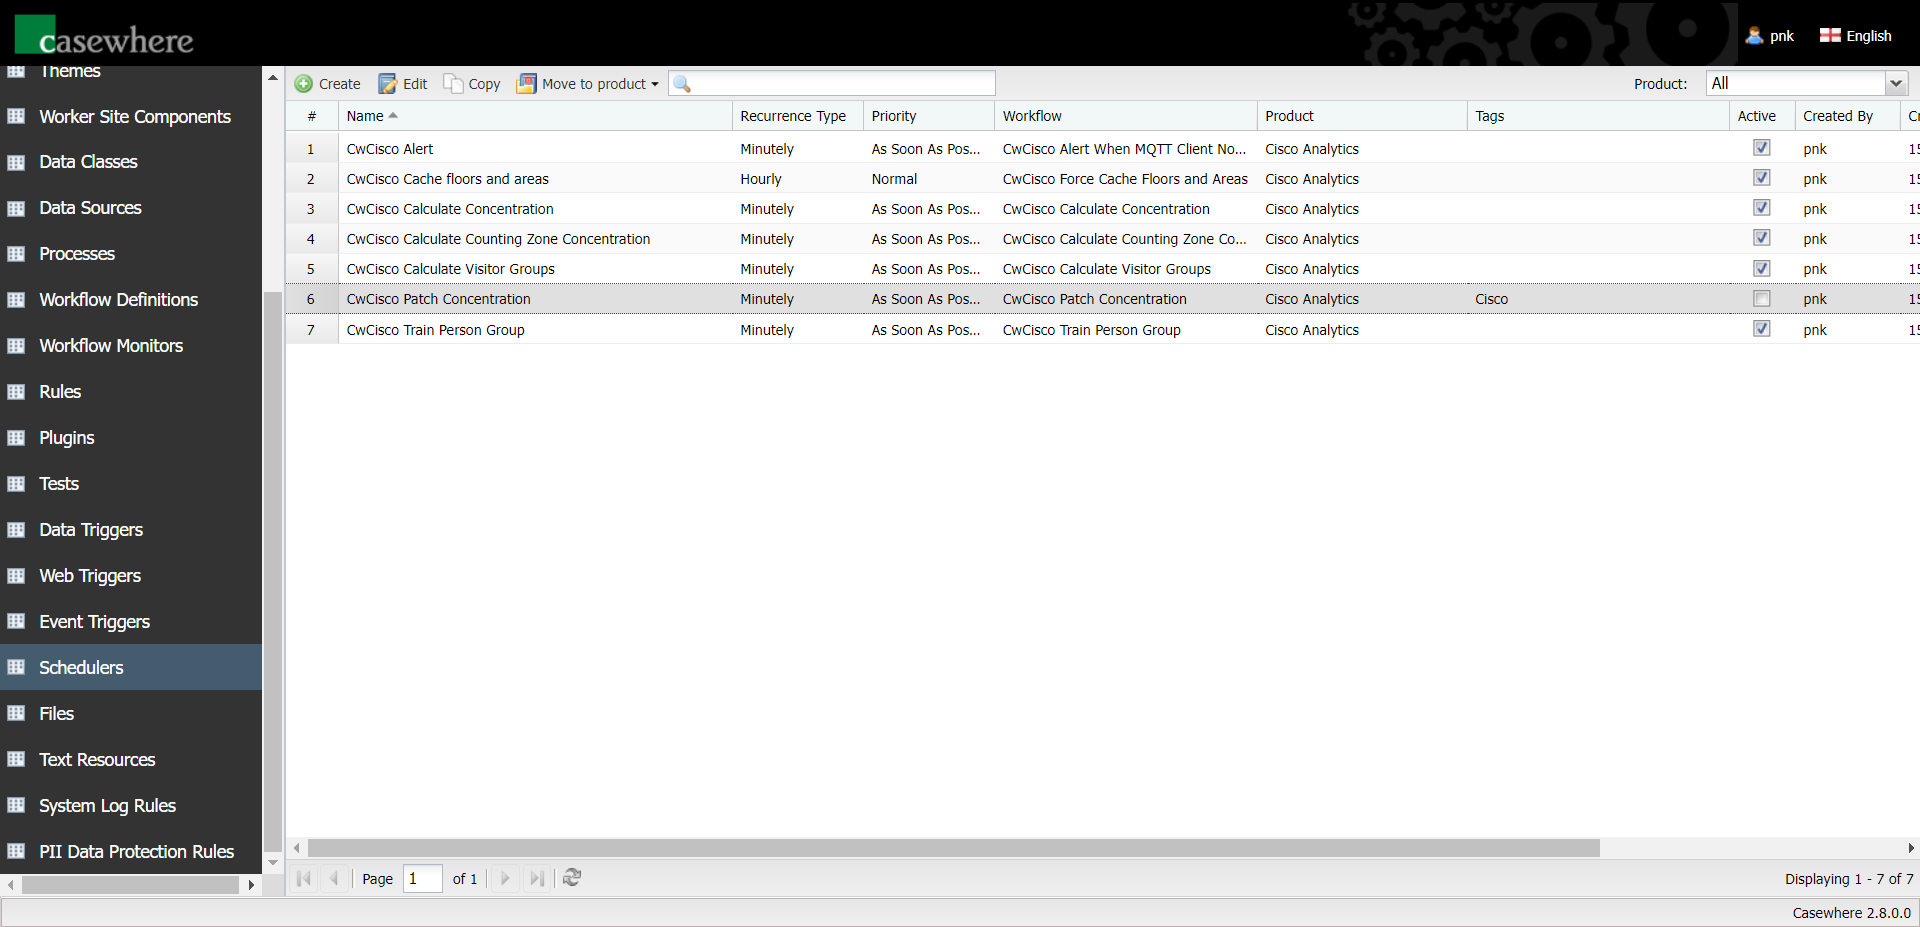
Task: Click the grid icon next to Files
Action: click(x=16, y=714)
